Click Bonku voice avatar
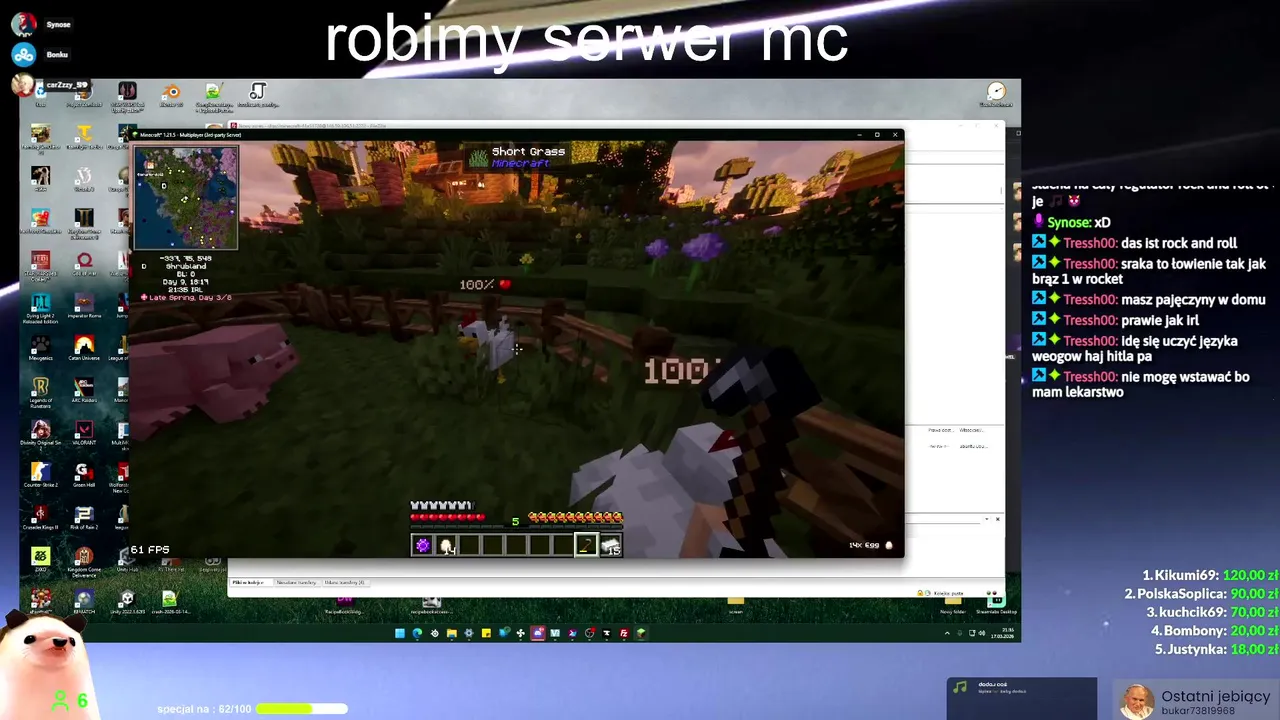The image size is (1280, 720). (24, 54)
